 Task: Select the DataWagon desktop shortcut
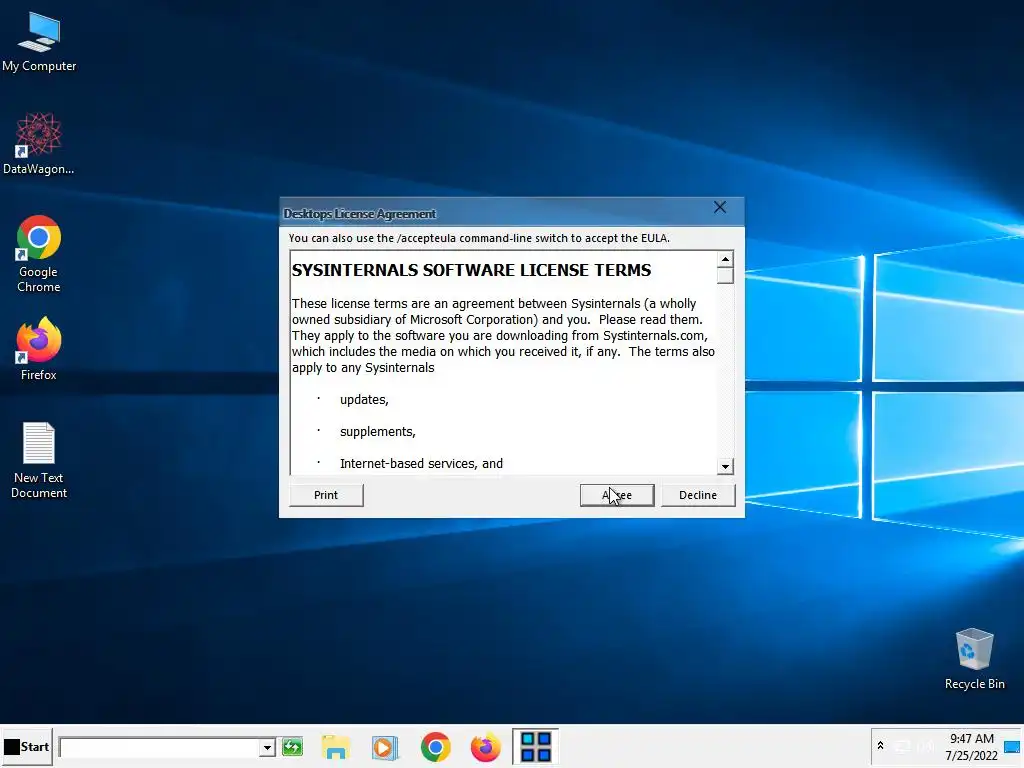pyautogui.click(x=39, y=144)
